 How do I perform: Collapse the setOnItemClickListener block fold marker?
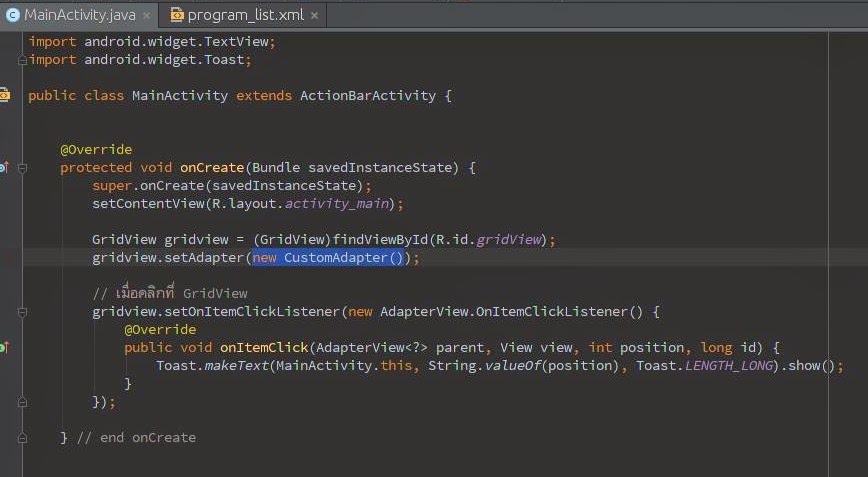[22, 312]
